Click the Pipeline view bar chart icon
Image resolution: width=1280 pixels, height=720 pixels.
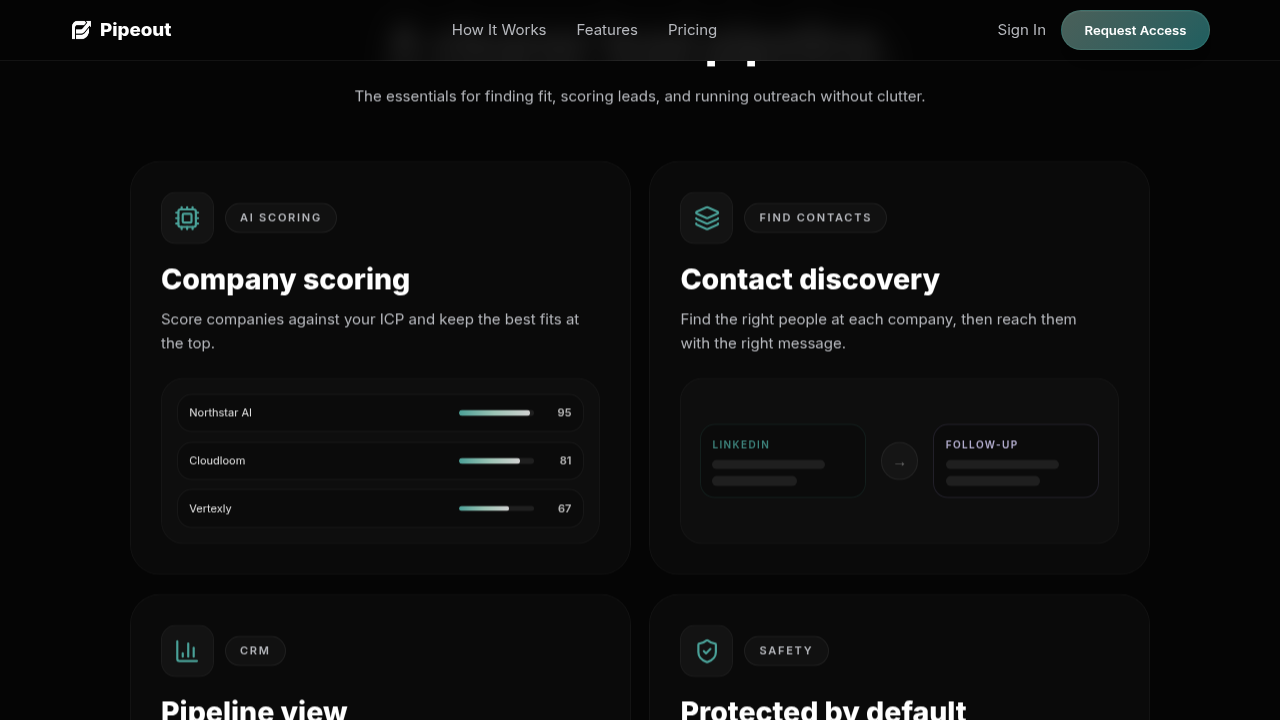187,651
